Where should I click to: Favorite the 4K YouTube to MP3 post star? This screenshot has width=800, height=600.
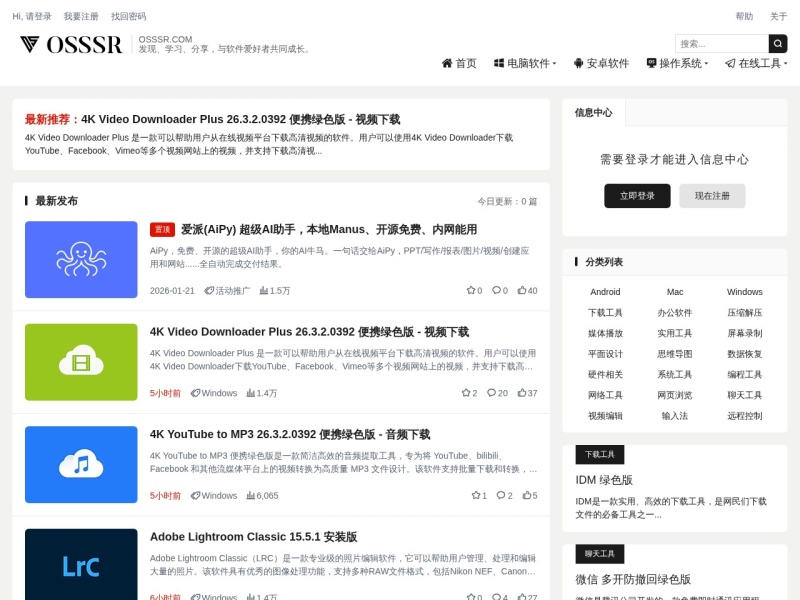476,495
